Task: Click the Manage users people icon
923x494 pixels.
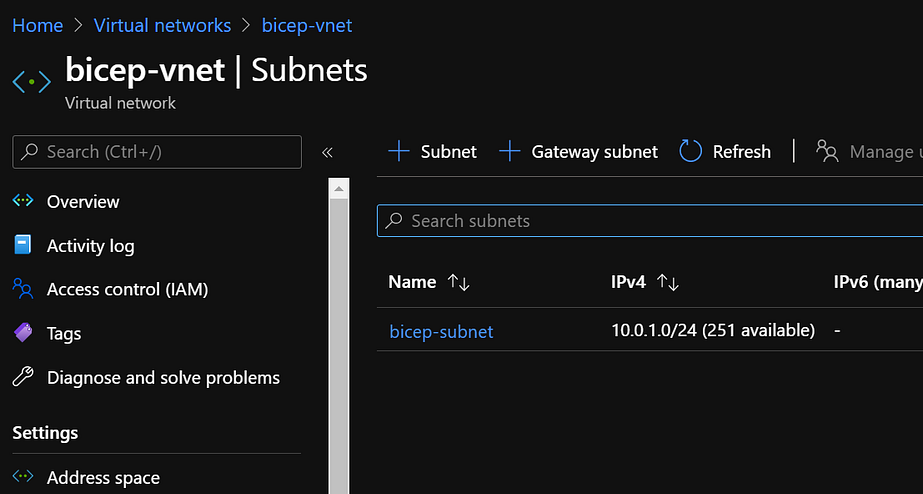Action: [x=827, y=151]
